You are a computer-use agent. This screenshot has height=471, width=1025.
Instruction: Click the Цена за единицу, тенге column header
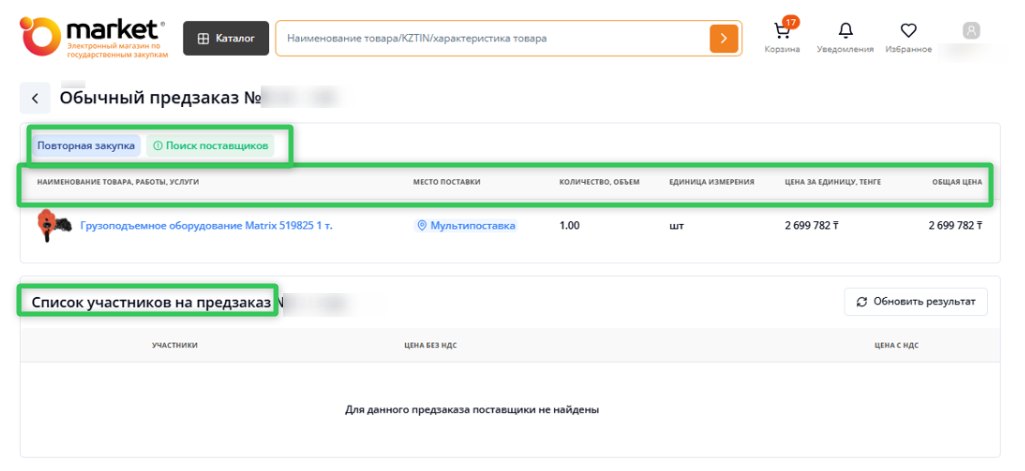point(833,182)
